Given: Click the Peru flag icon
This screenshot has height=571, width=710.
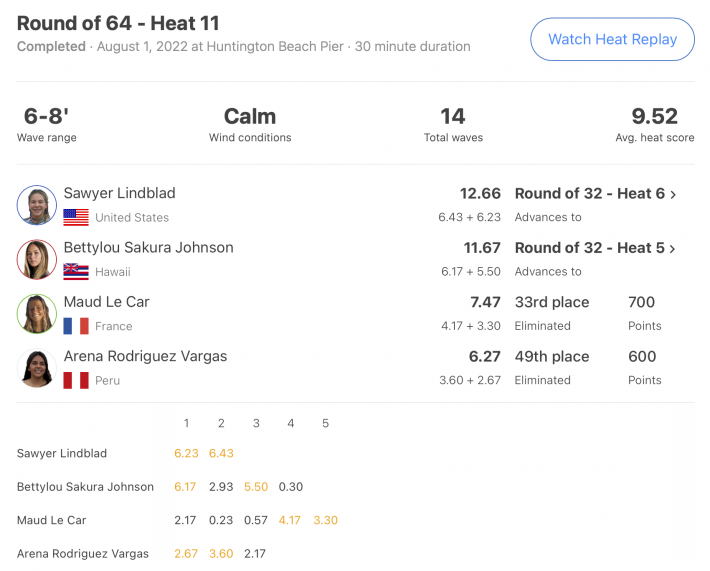Looking at the screenshot, I should [76, 380].
